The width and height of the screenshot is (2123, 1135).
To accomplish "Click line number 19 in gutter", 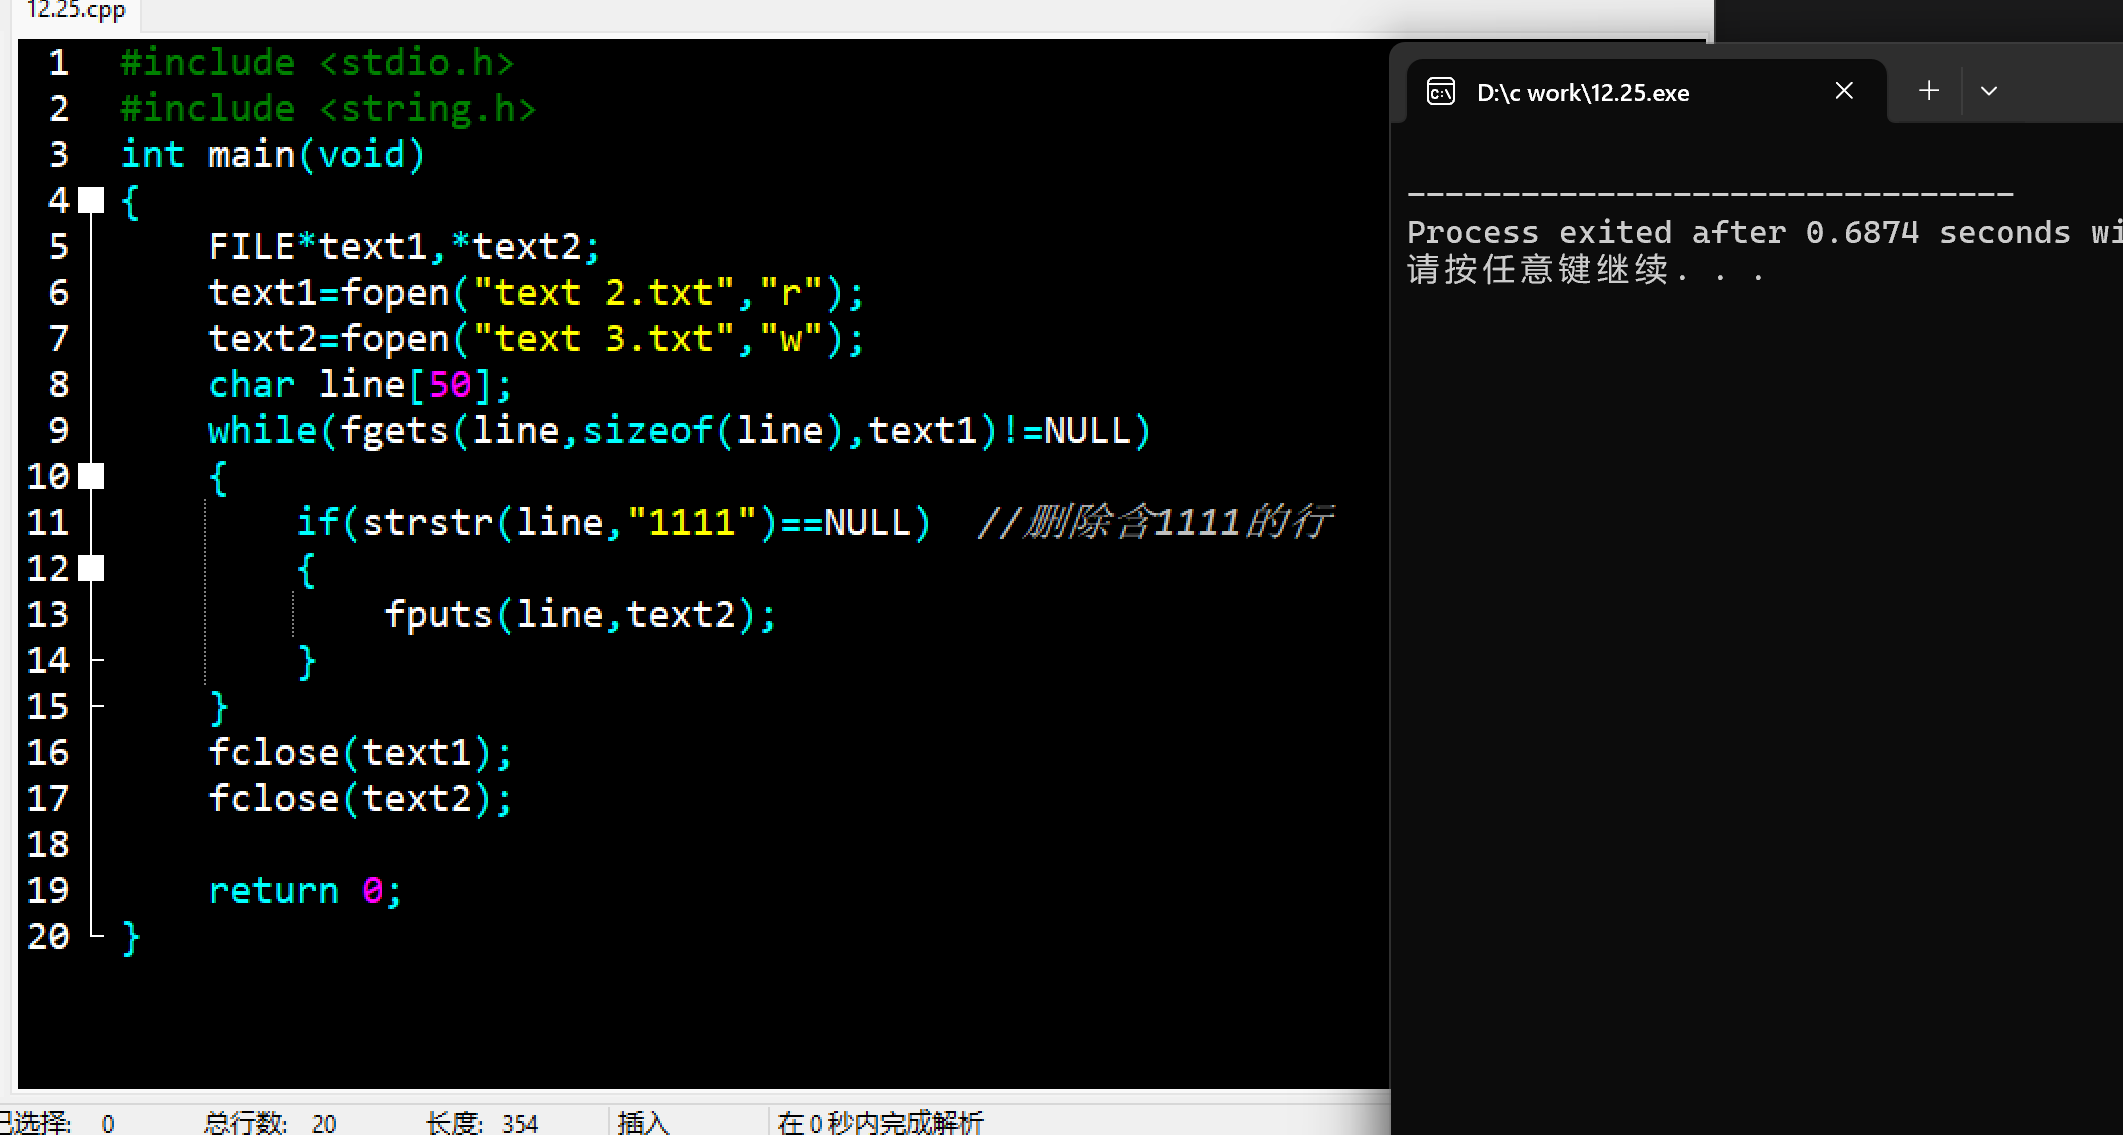I will 48,890.
